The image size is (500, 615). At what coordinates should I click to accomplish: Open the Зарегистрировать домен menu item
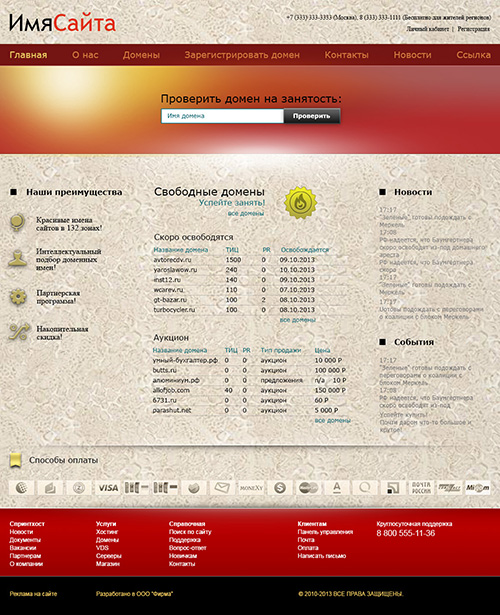click(242, 55)
